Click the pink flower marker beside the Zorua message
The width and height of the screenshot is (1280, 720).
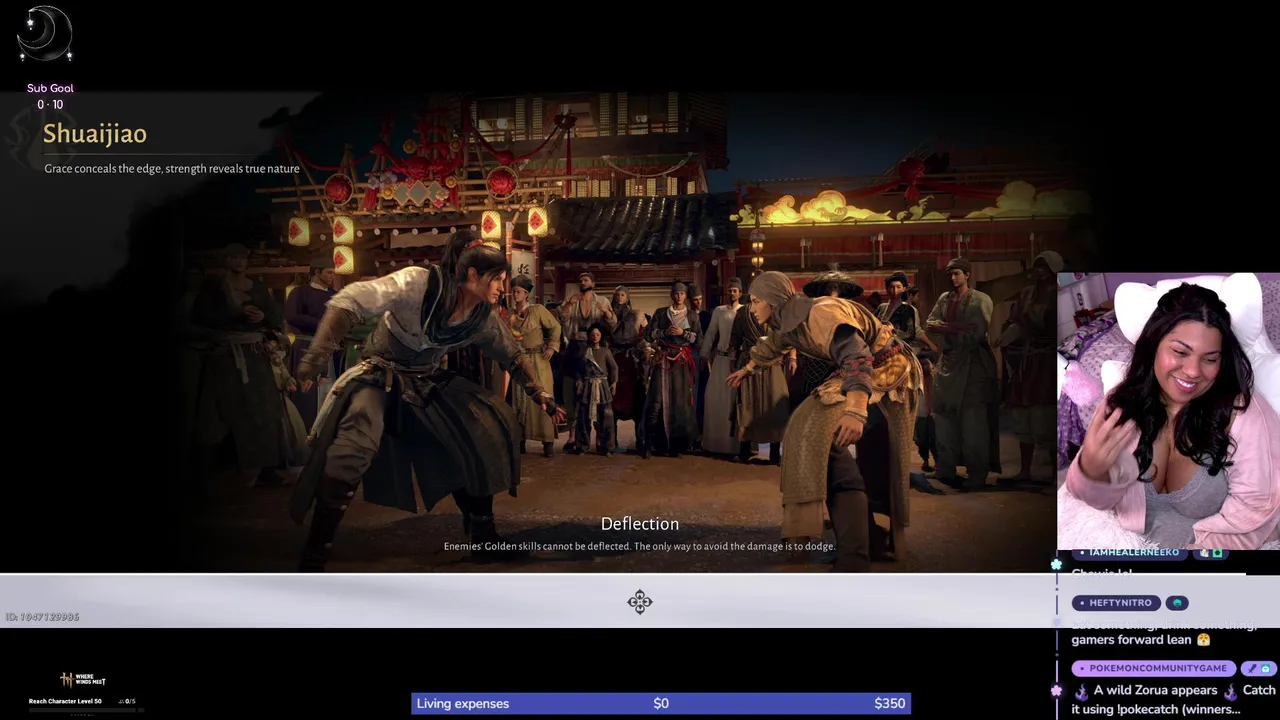click(1056, 690)
